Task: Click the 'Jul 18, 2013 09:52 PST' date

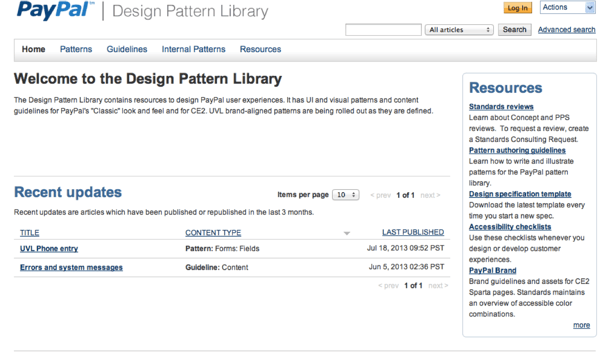Action: [x=405, y=248]
